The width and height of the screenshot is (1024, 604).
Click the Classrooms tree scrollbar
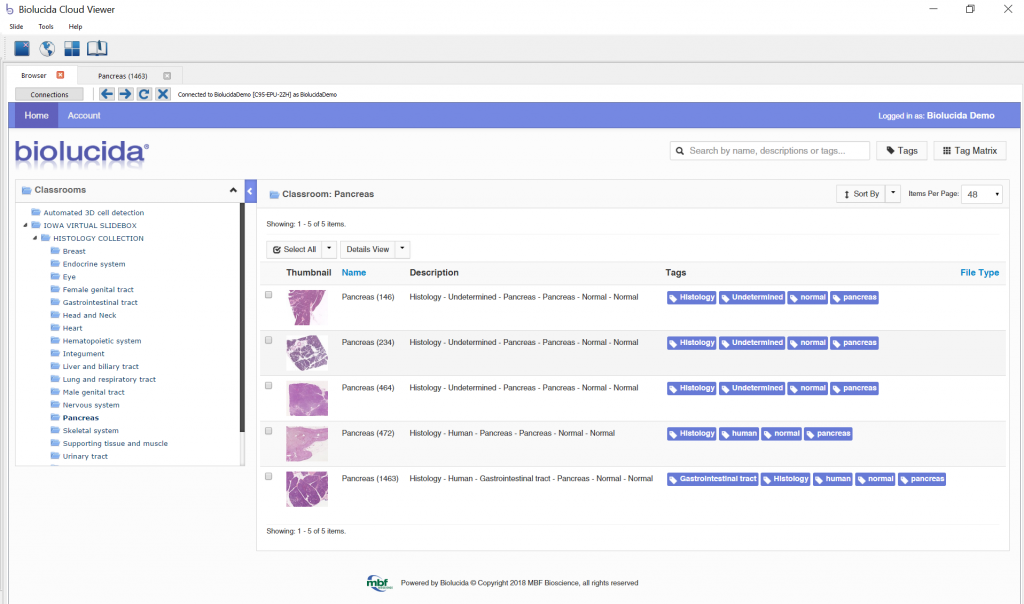click(x=242, y=317)
